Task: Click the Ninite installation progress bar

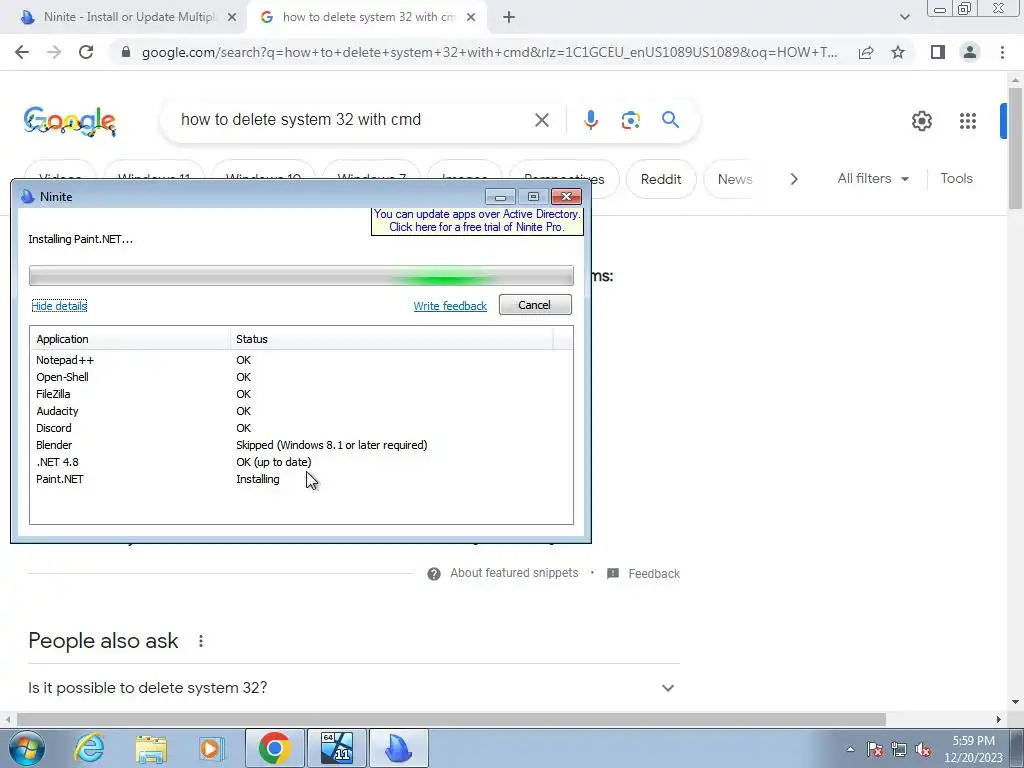Action: (x=301, y=276)
